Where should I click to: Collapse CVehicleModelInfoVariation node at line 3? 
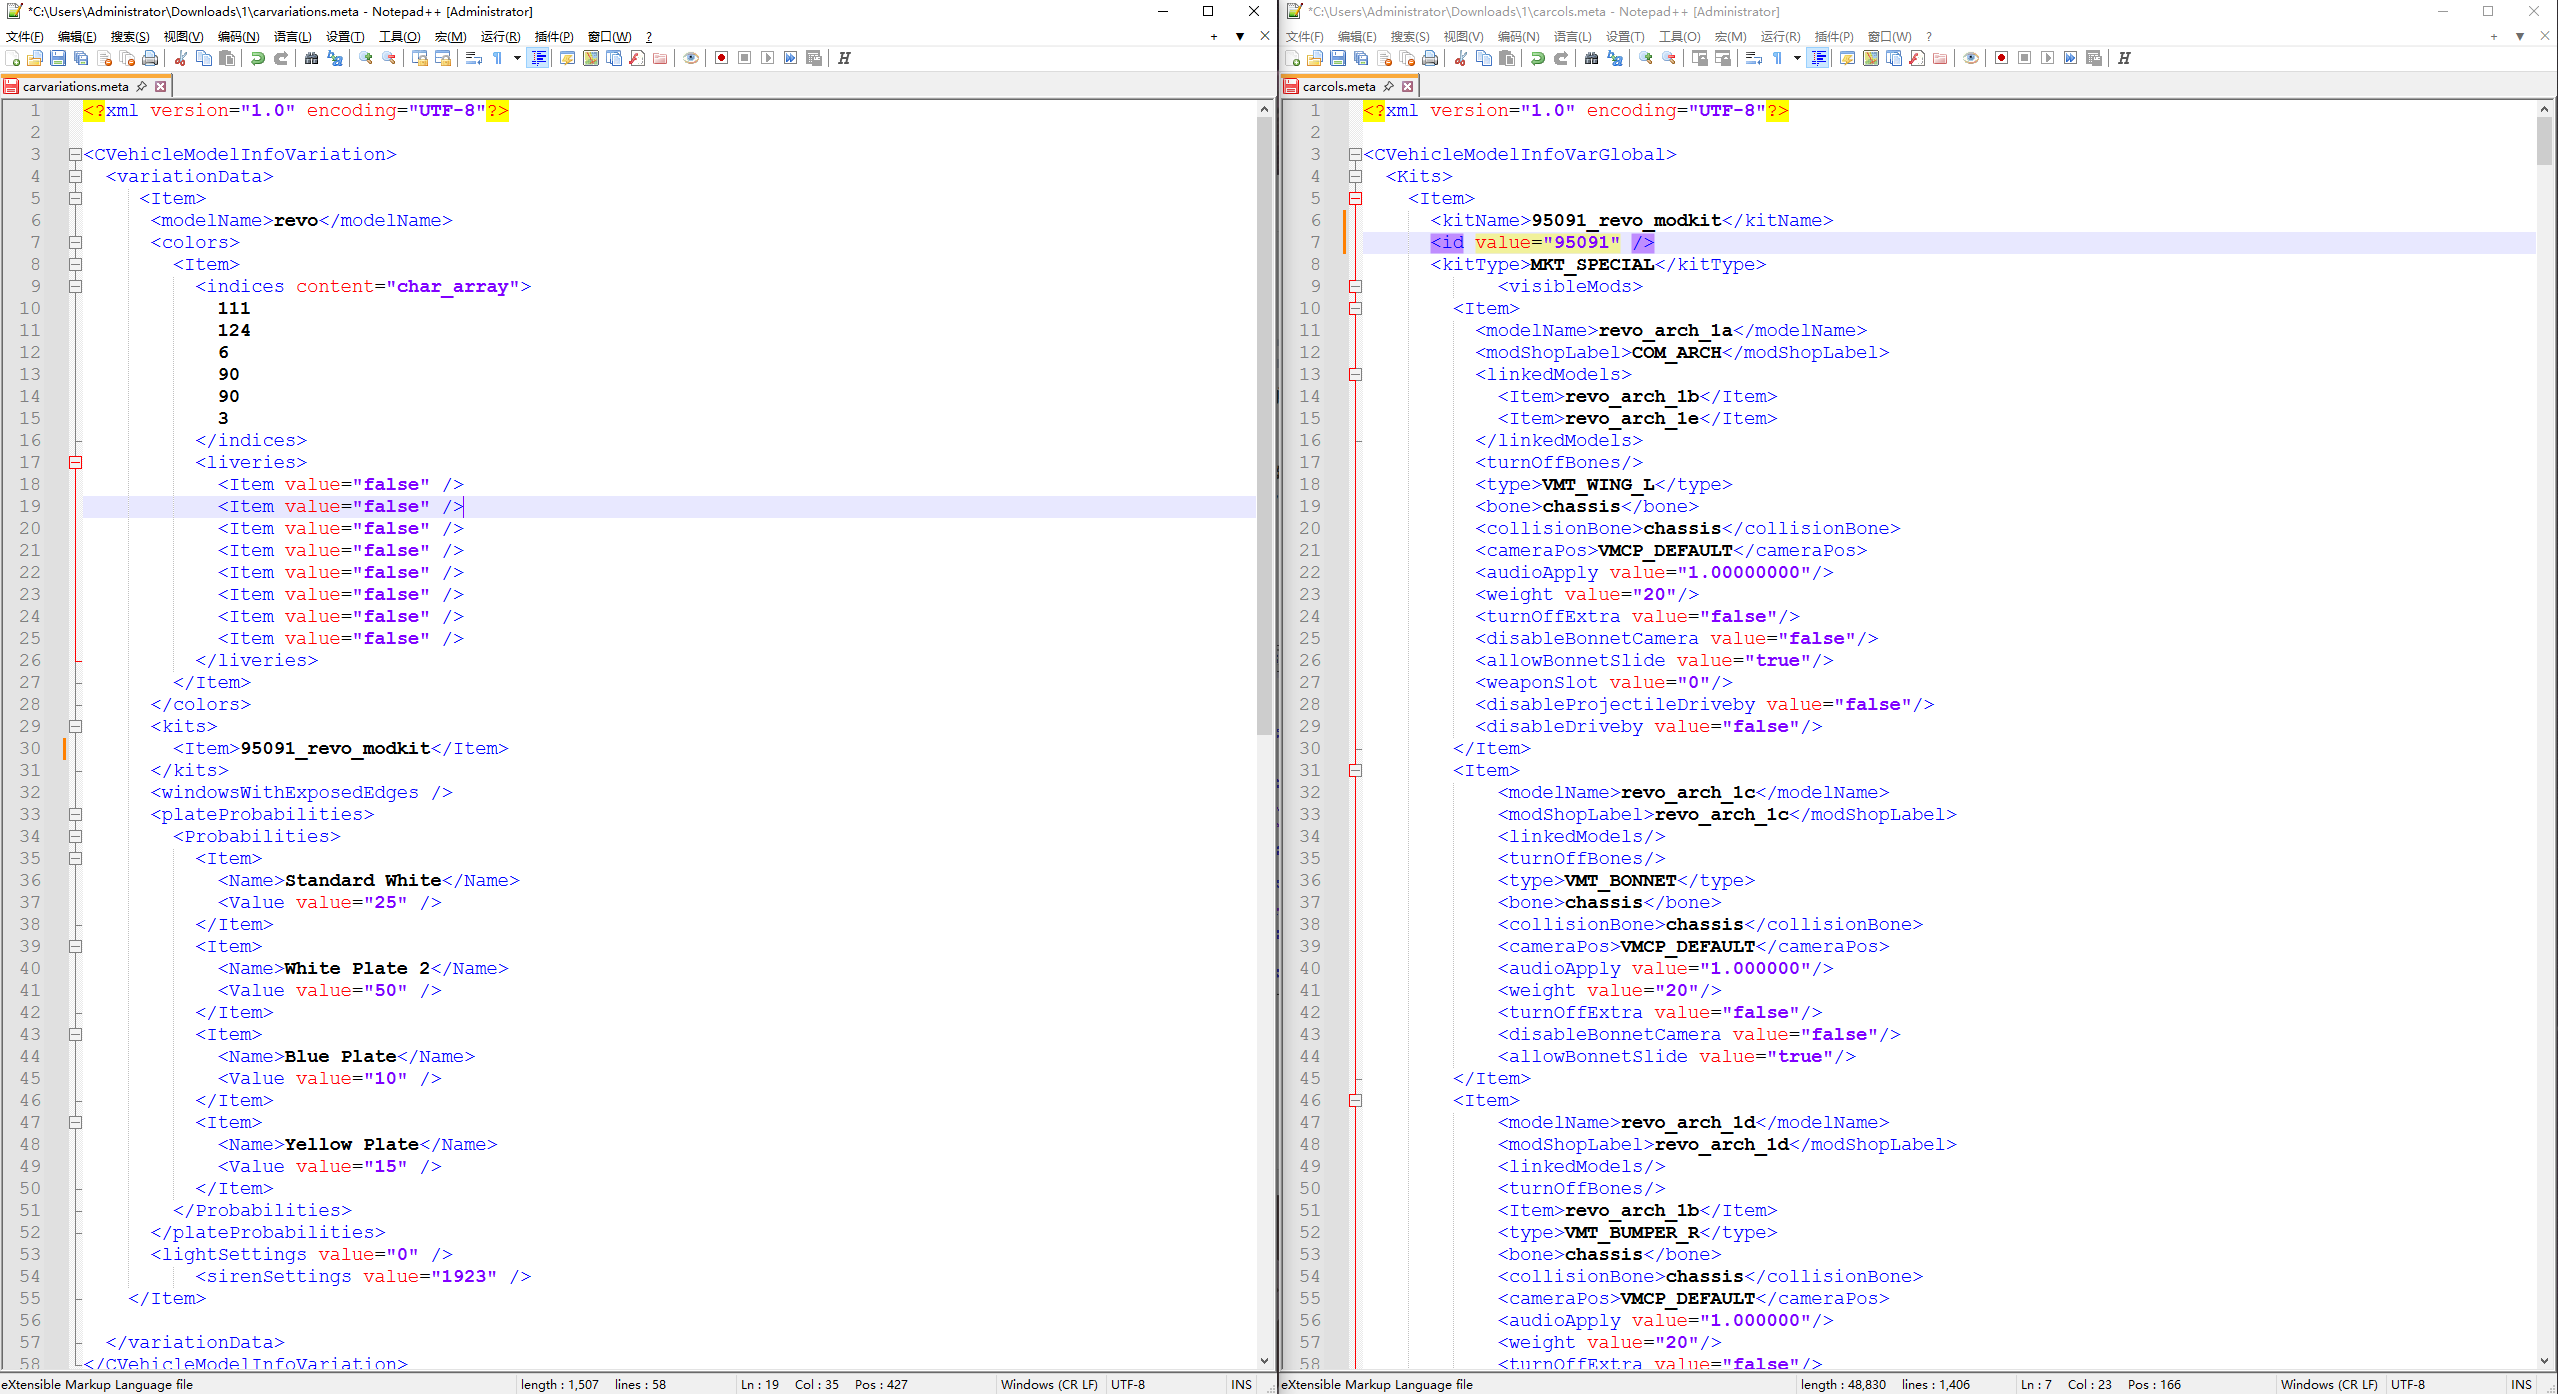(75, 155)
